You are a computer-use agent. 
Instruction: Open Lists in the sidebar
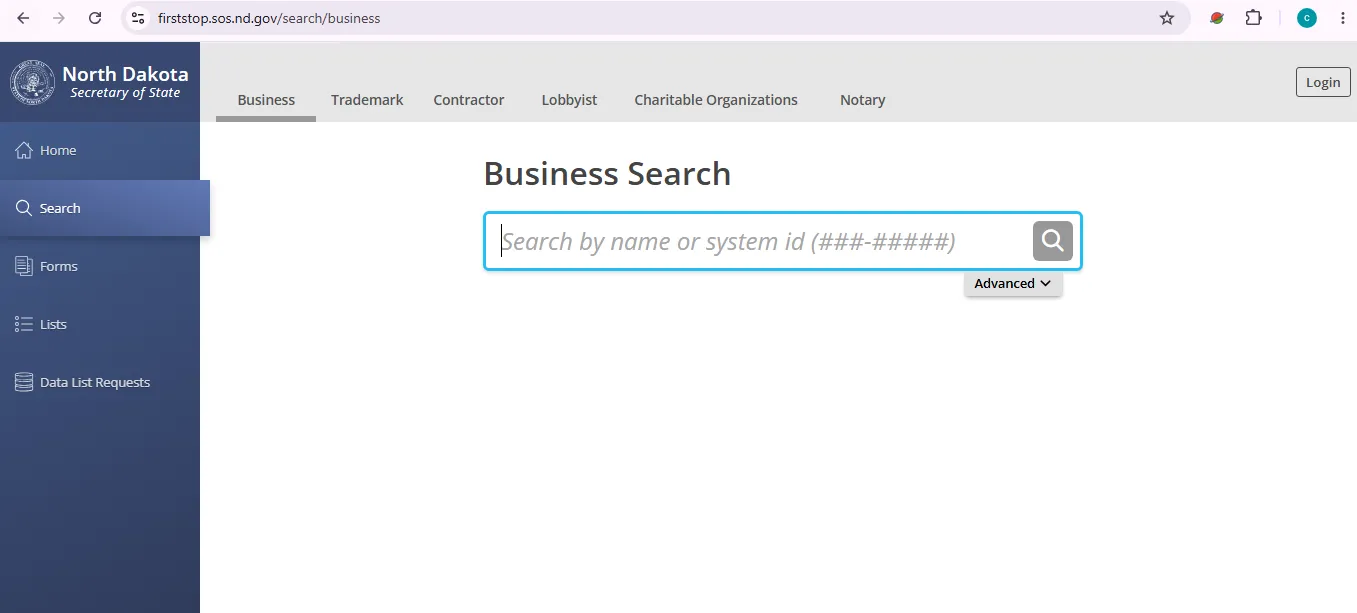(100, 324)
